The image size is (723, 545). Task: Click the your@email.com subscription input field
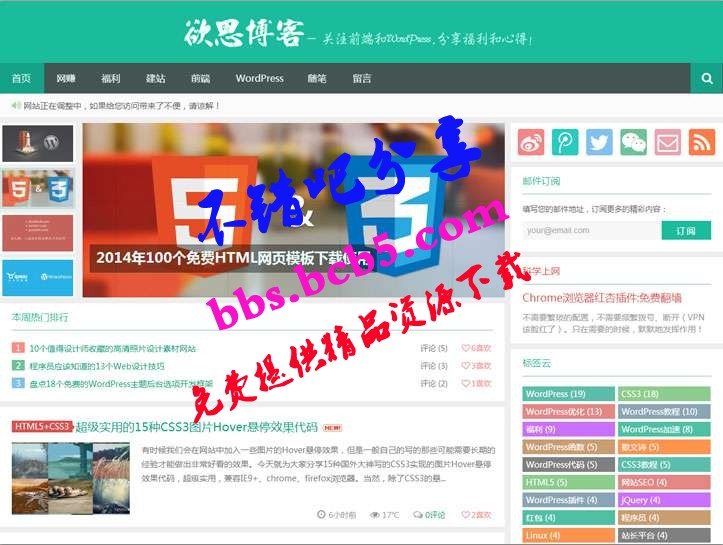pyautogui.click(x=591, y=231)
